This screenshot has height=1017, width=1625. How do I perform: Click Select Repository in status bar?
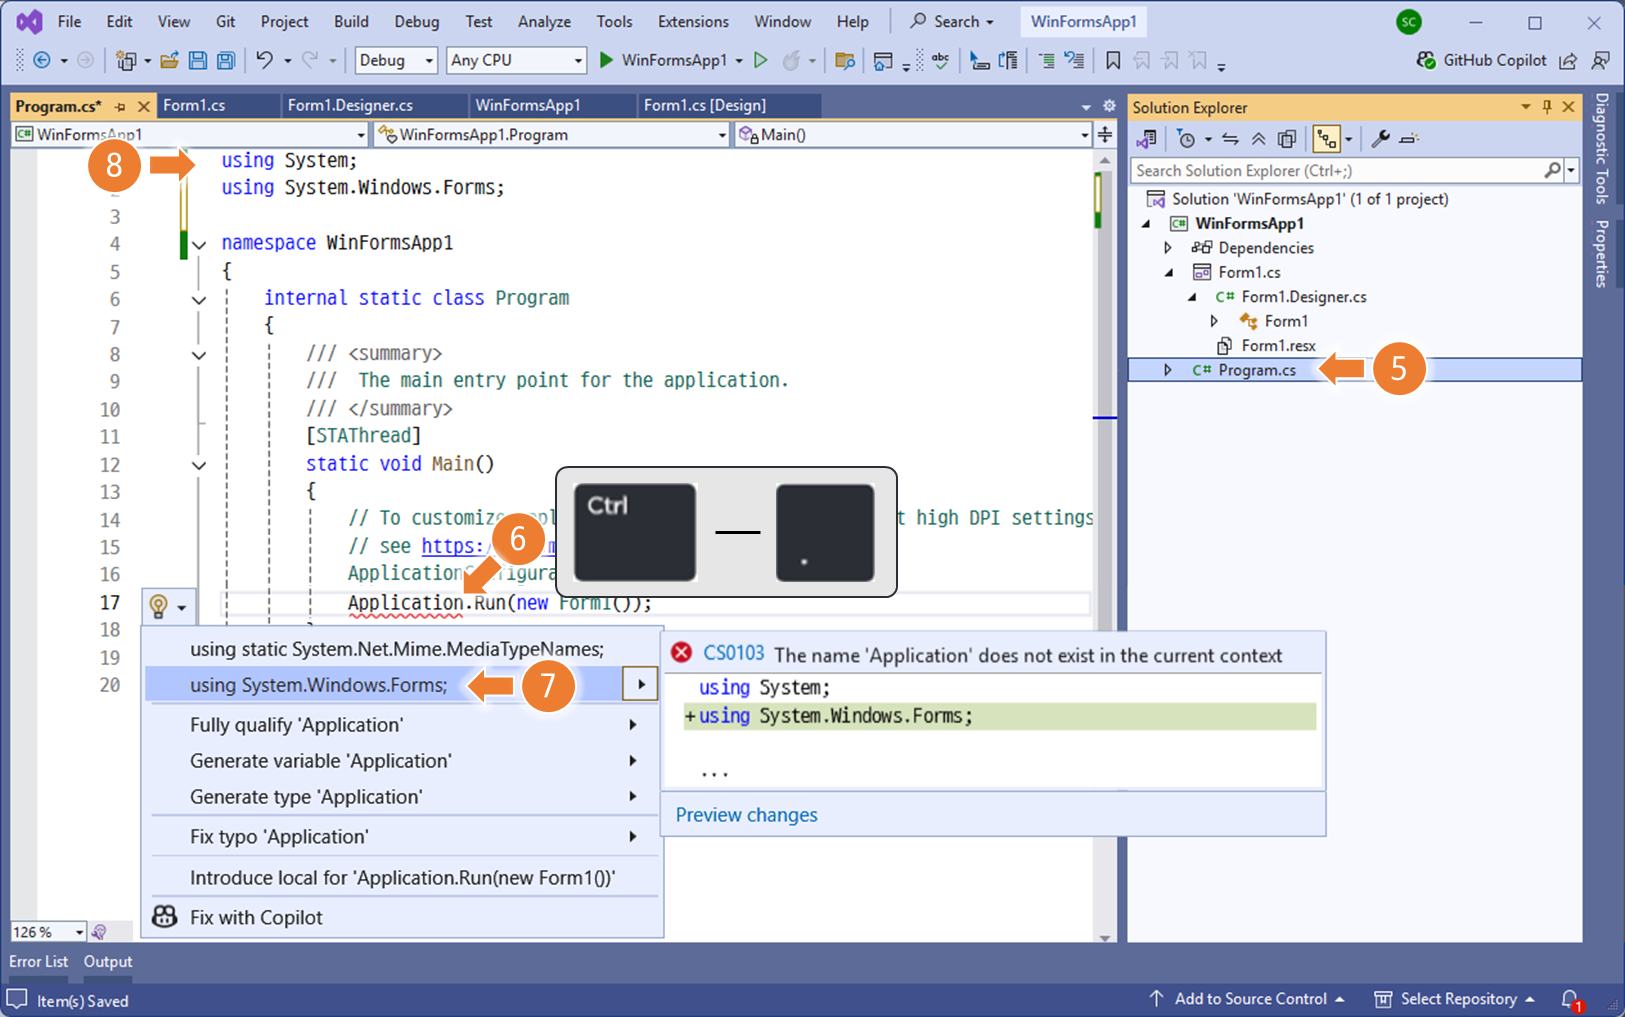click(x=1455, y=999)
